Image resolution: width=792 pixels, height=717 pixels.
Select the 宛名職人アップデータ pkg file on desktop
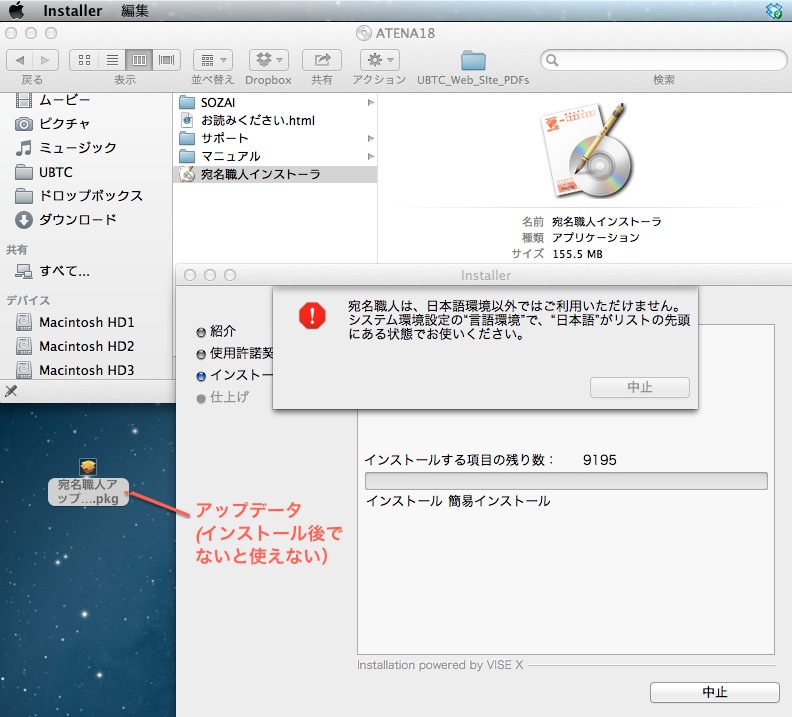88,483
